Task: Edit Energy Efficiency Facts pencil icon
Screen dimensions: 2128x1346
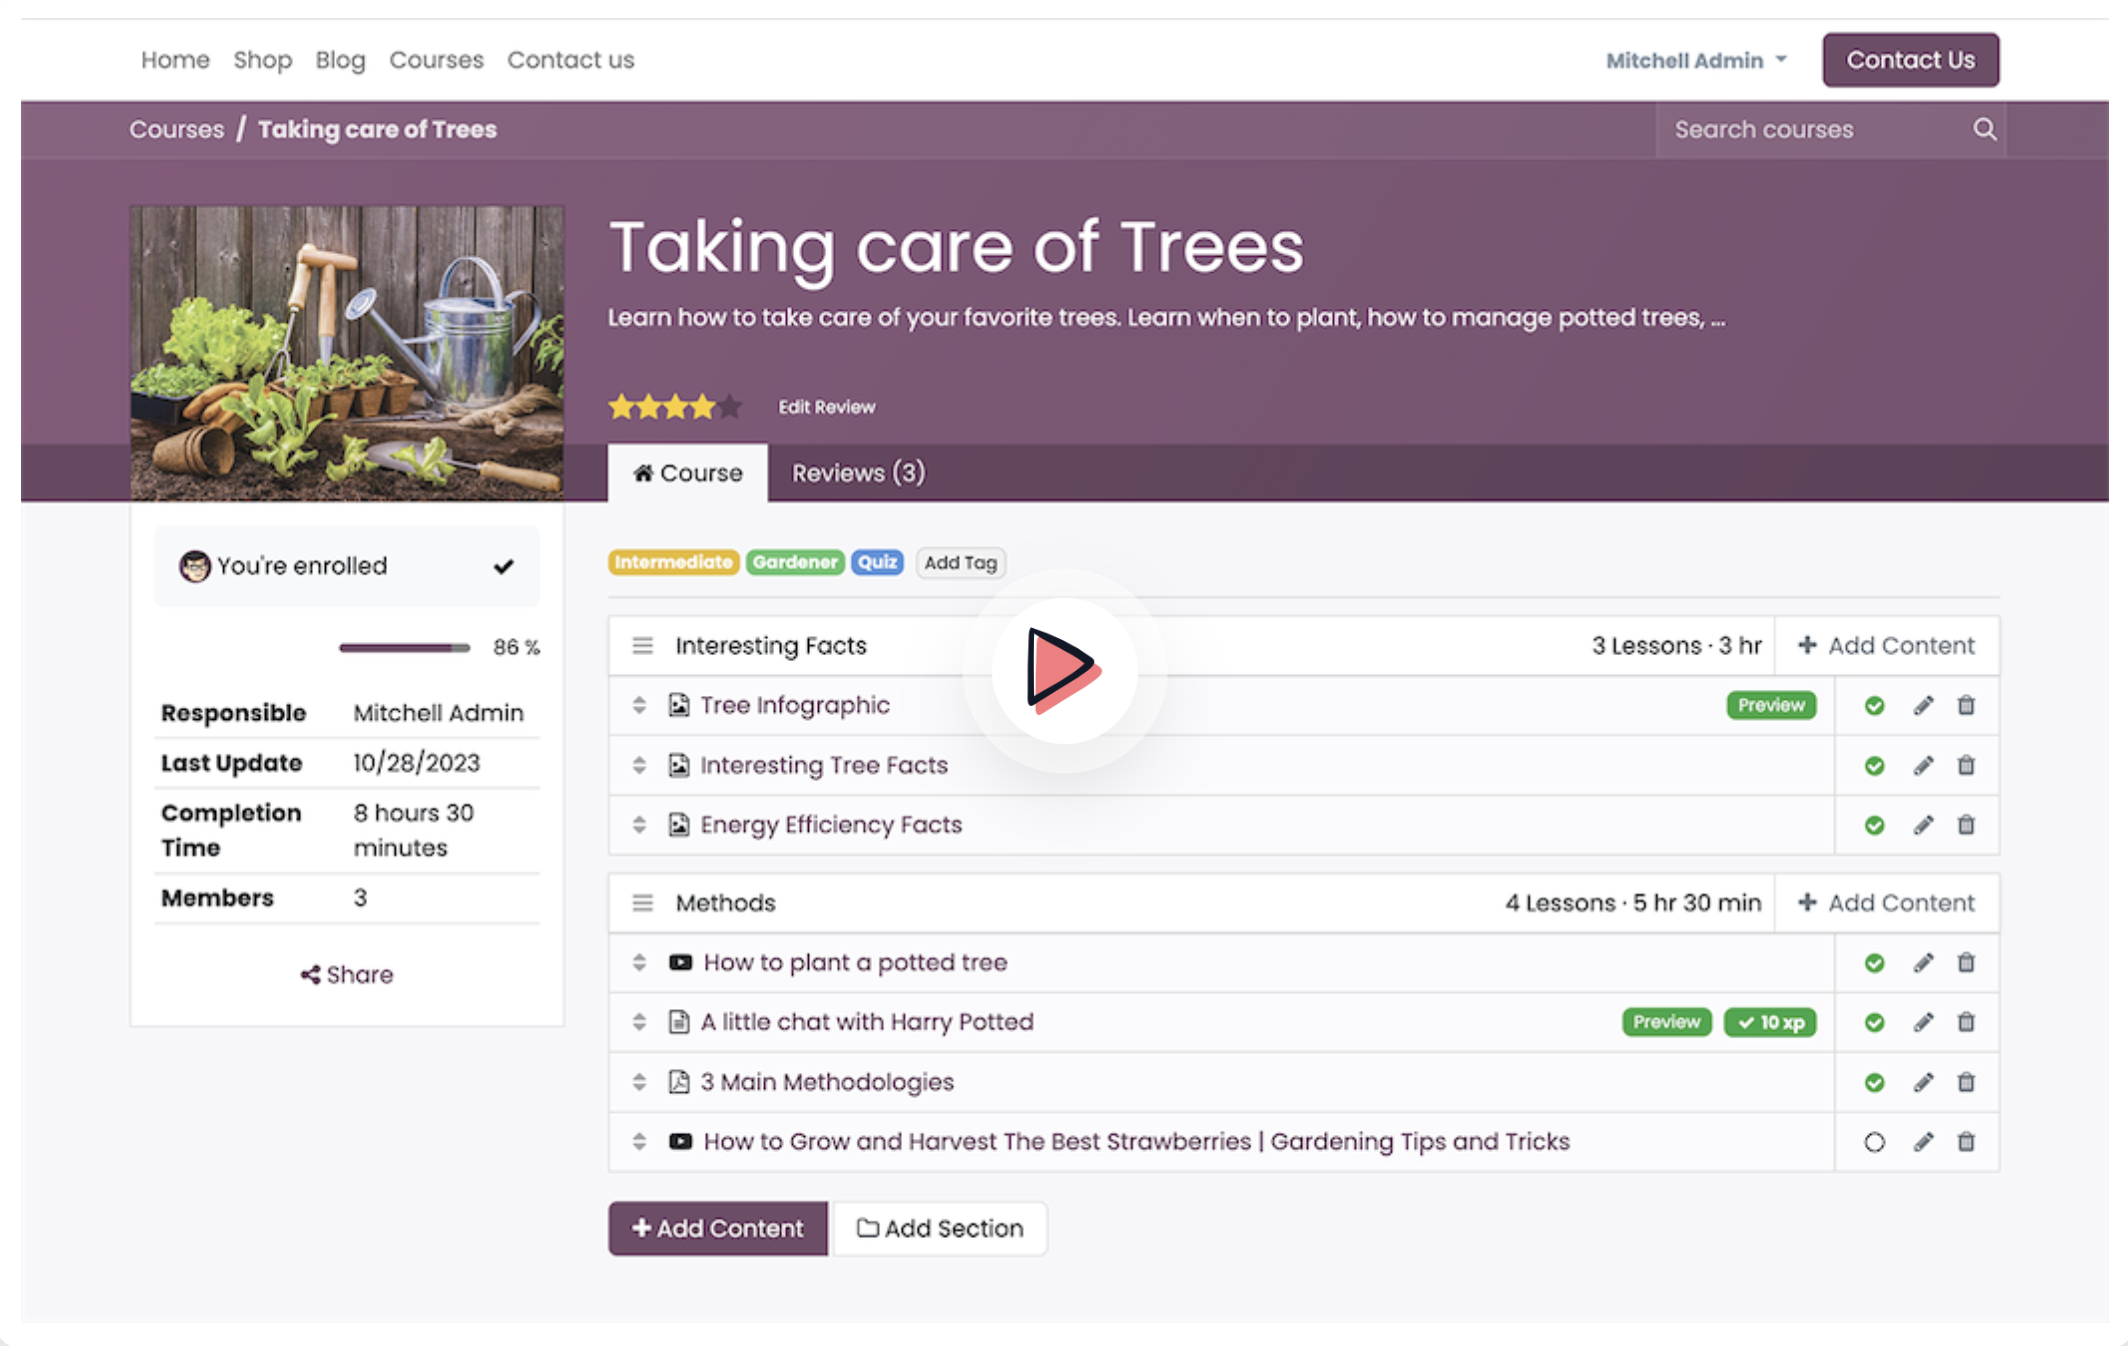Action: pyautogui.click(x=1923, y=825)
